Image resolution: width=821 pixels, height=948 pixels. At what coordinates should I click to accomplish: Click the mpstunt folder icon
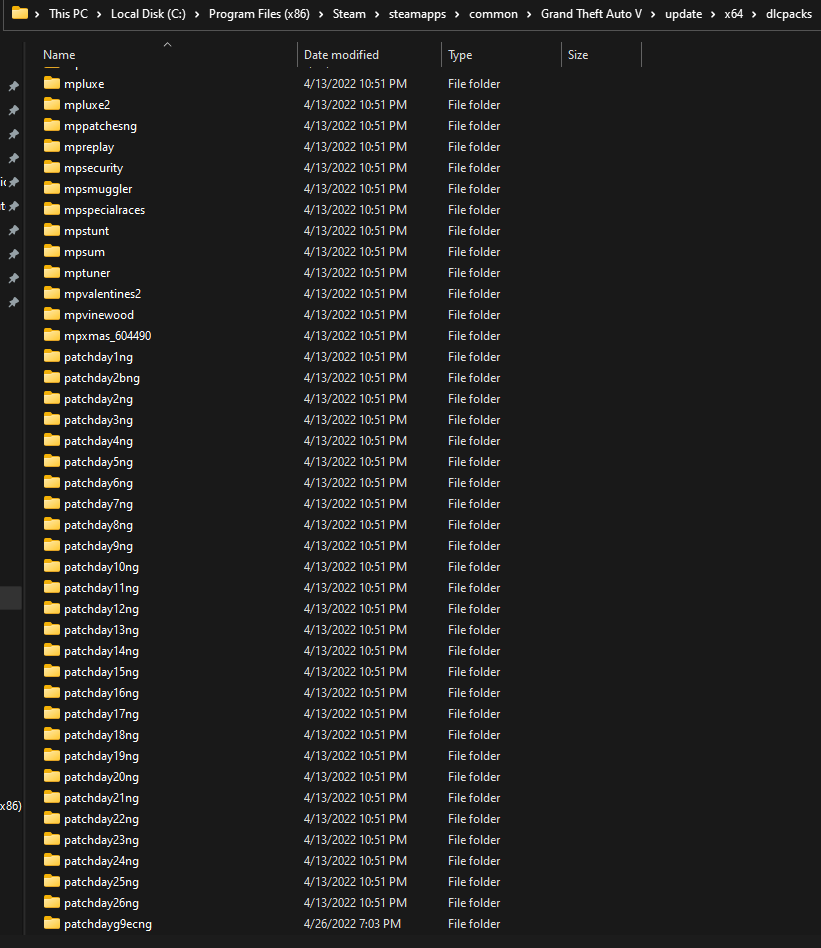pyautogui.click(x=52, y=230)
